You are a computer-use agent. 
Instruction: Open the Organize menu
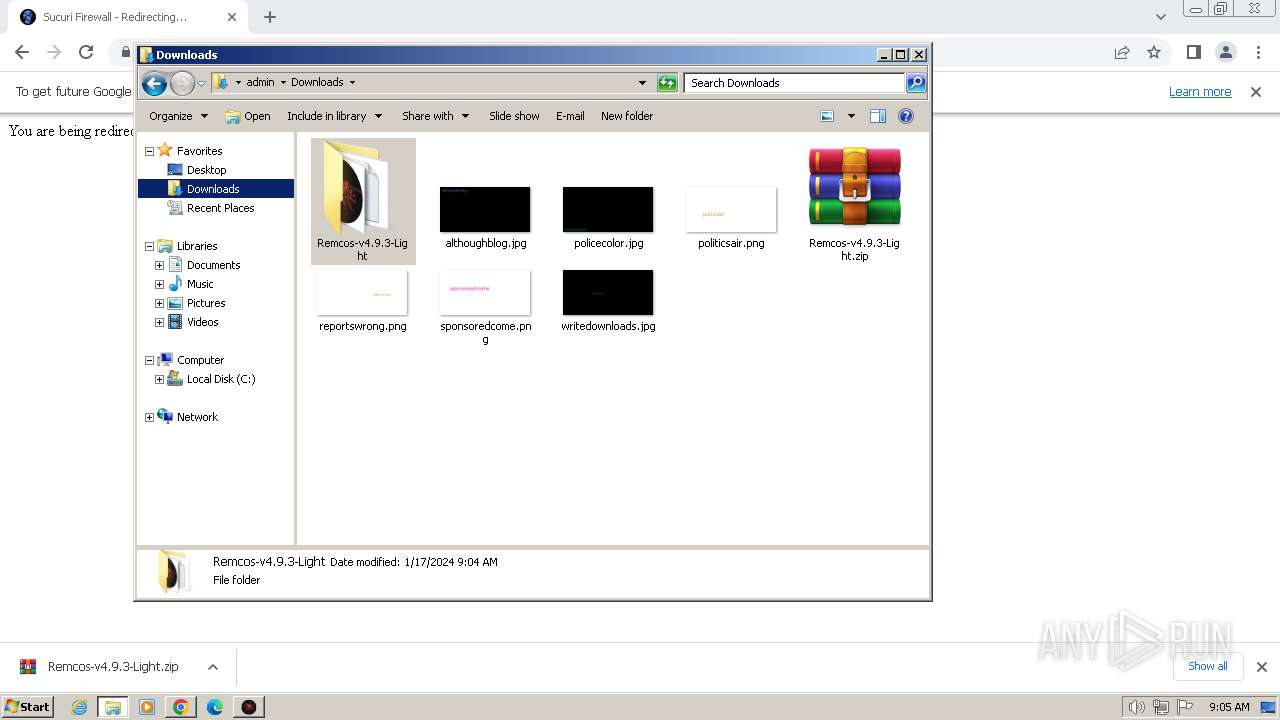[178, 116]
